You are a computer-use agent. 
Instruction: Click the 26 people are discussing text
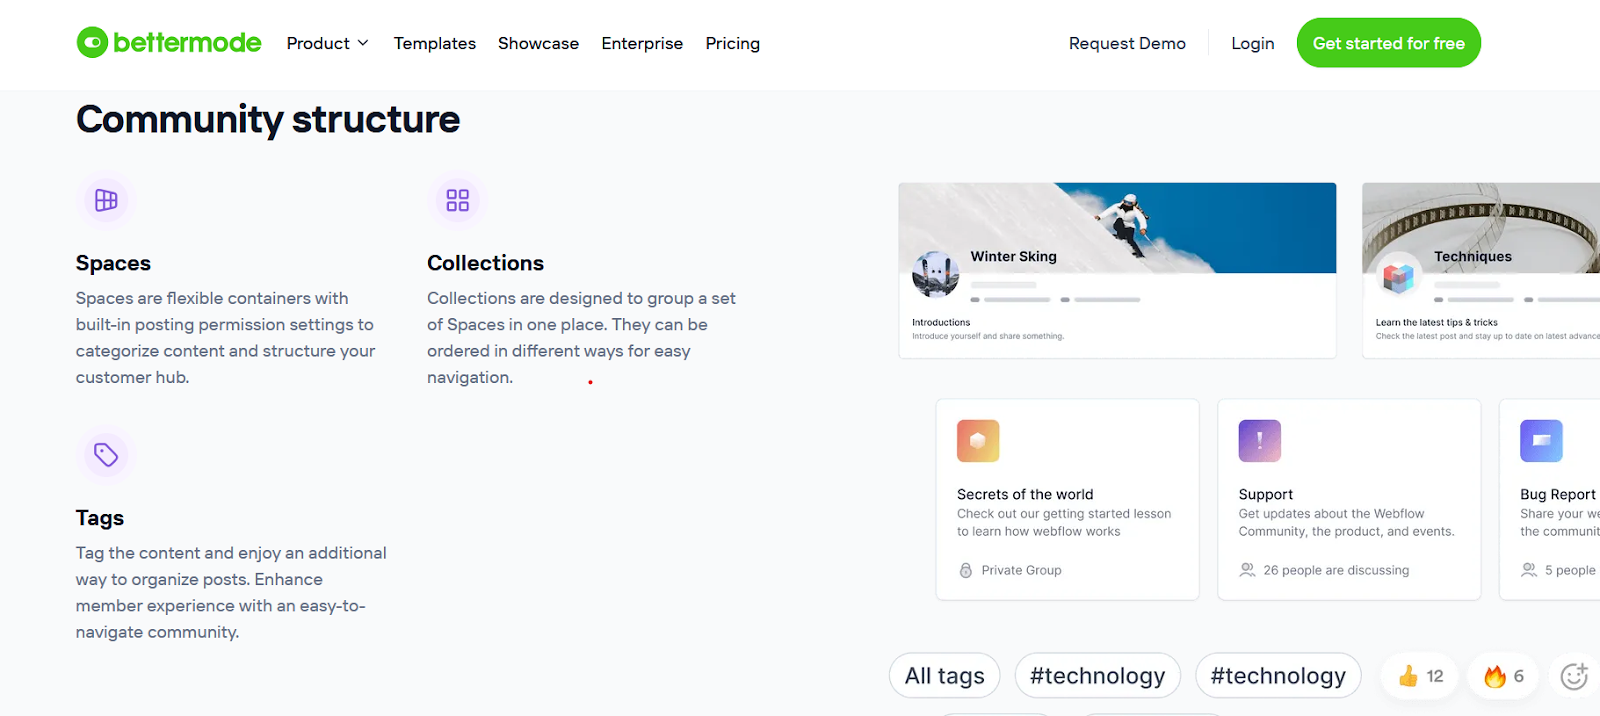(x=1336, y=570)
